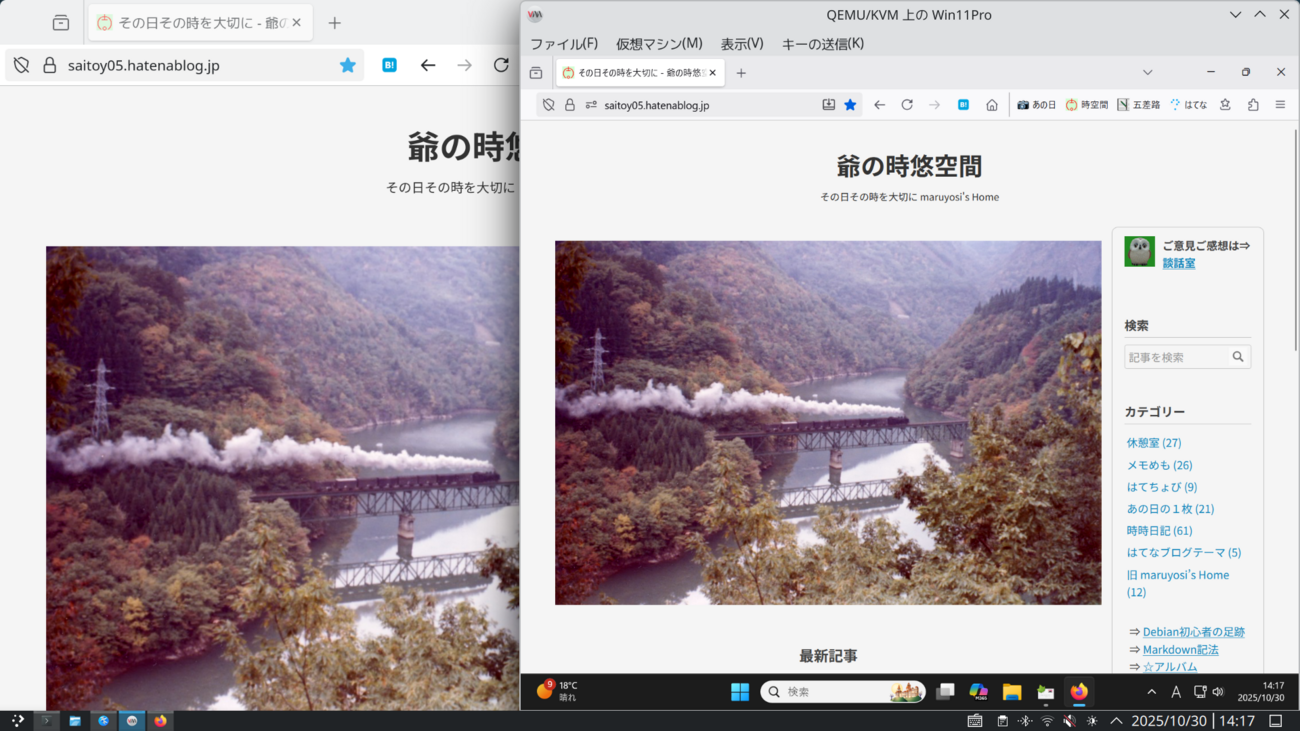
Task: Follow the Debian初心者の足跡 link
Action: click(1194, 632)
